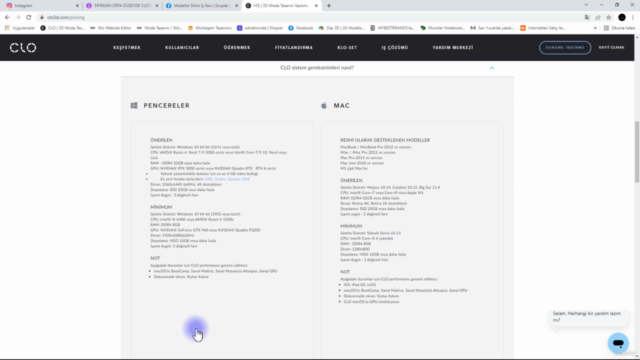The width and height of the screenshot is (640, 360).
Task: Open the Daz 3D bookmark
Action: (341, 28)
